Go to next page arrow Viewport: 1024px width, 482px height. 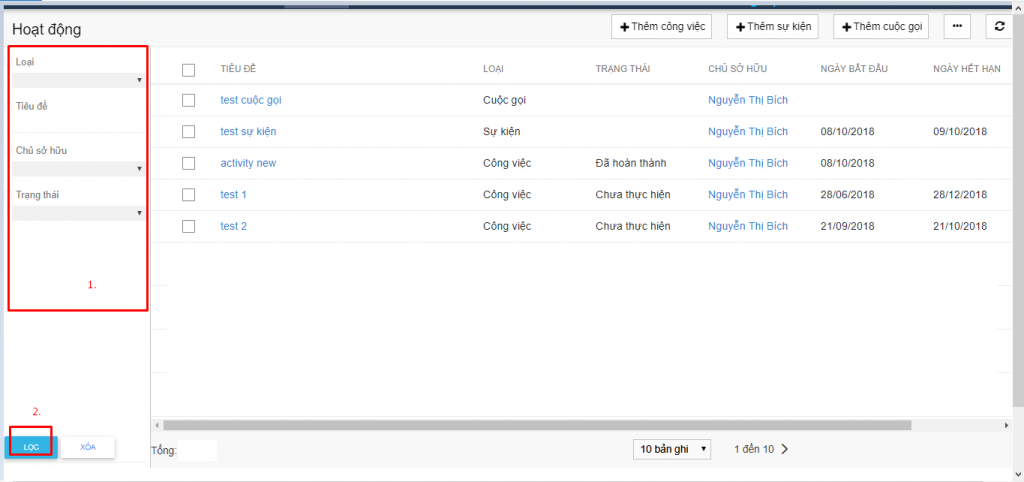[785, 449]
